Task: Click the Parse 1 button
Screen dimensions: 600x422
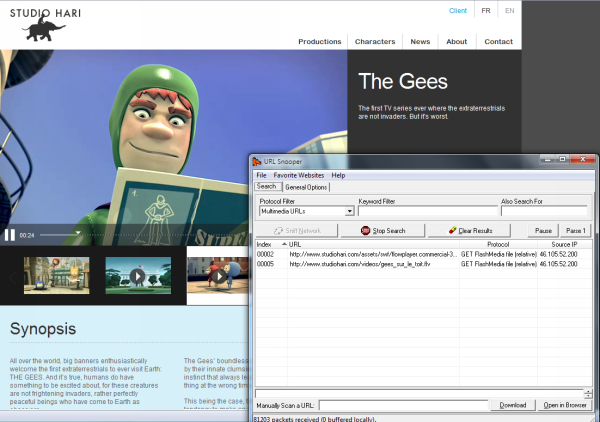Action: coord(576,231)
